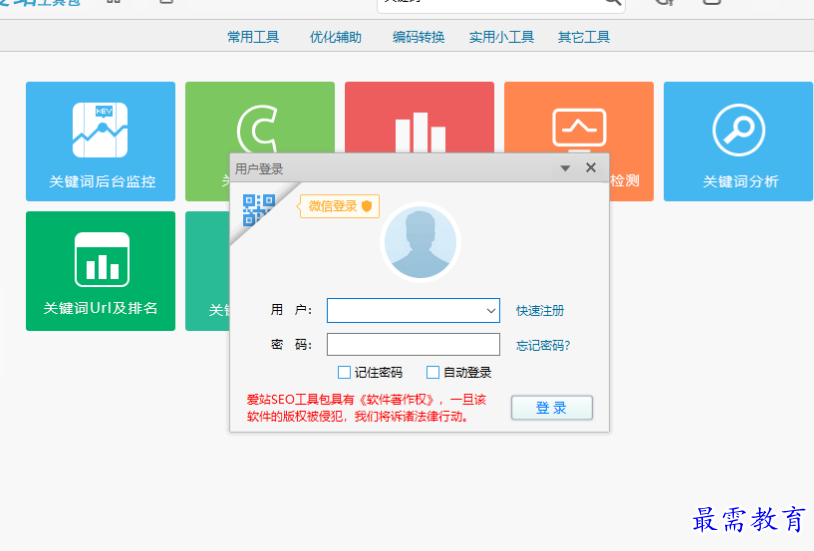Image resolution: width=814 pixels, height=551 pixels.
Task: Switch to the 优化辅助 tab
Action: [335, 37]
